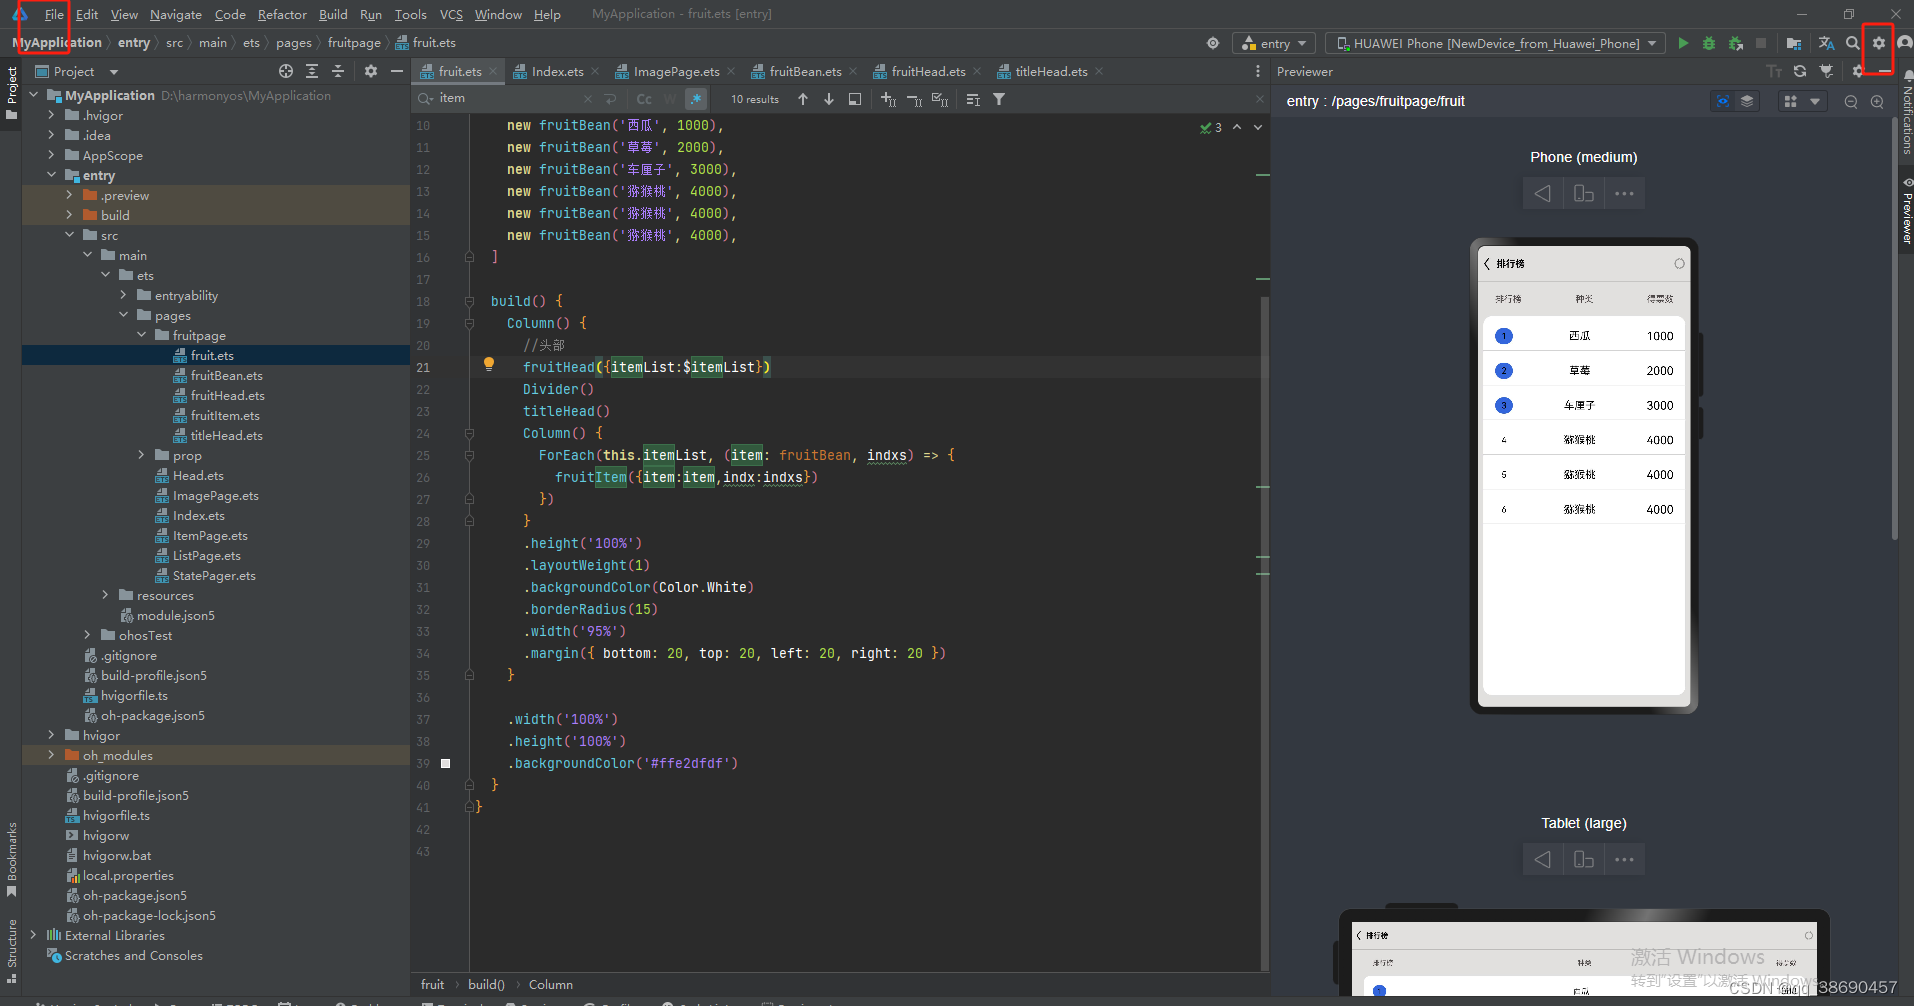Open search results in Find window icon
Image resolution: width=1914 pixels, height=1006 pixels.
855,99
